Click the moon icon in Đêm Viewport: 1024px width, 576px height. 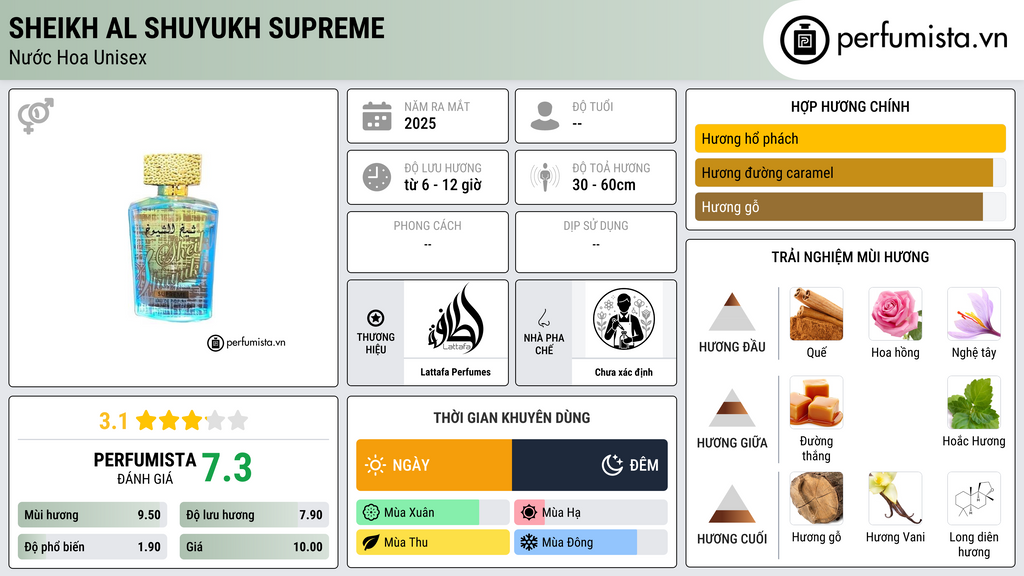[x=612, y=465]
